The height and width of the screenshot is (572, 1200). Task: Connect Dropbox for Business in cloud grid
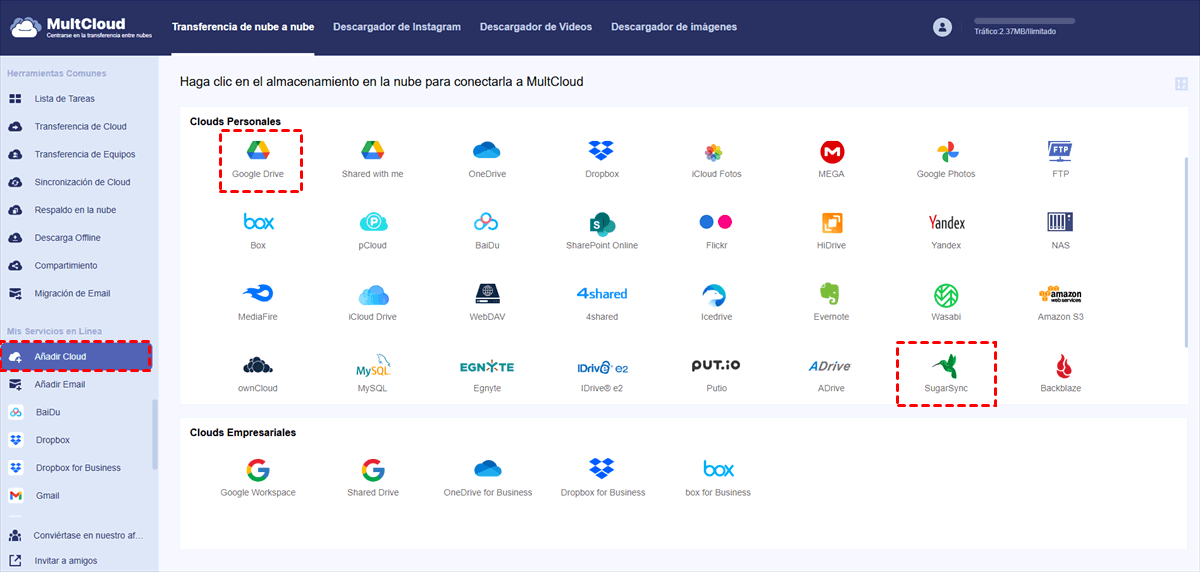pyautogui.click(x=601, y=479)
